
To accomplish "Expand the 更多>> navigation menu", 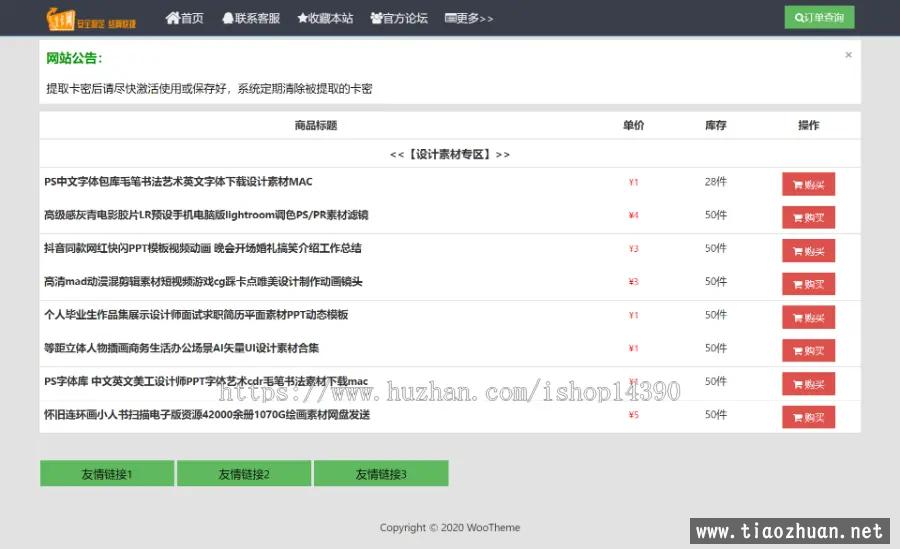I will coord(469,18).
